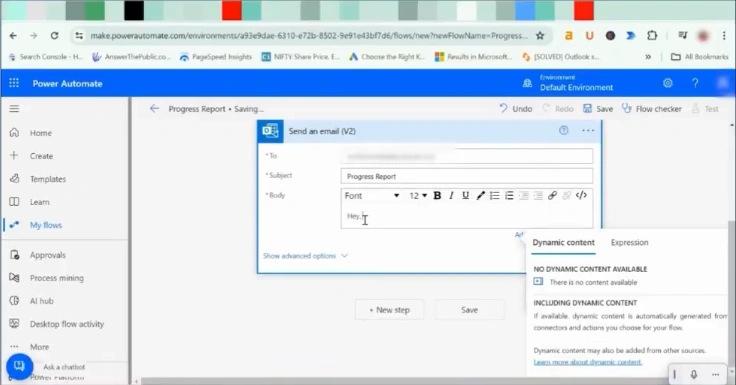
Task: Open the Ask a chatbot button
Action: (19, 366)
